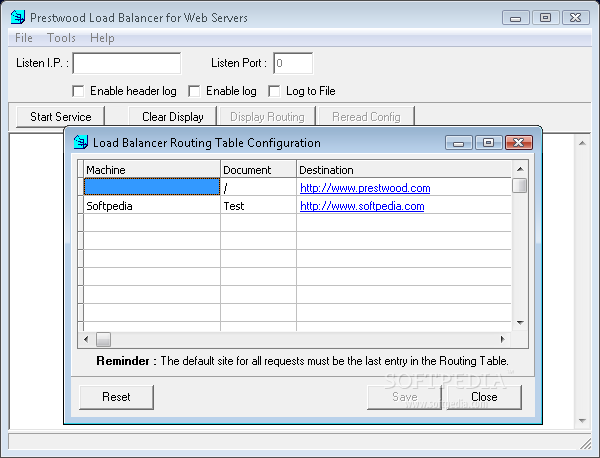
Task: Maximize the Prestwood Load Balancer main window
Action: click(545, 18)
